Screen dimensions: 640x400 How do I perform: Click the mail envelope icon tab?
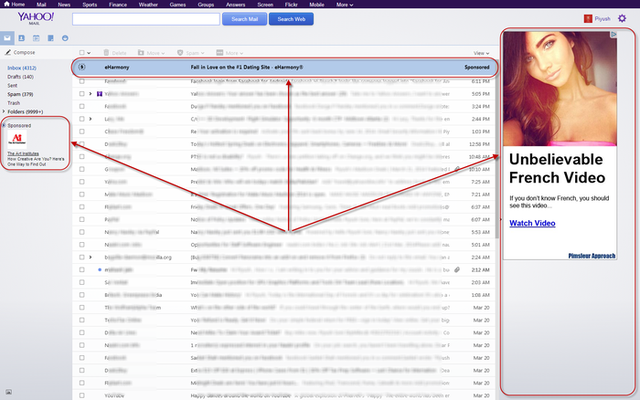[x=8, y=38]
